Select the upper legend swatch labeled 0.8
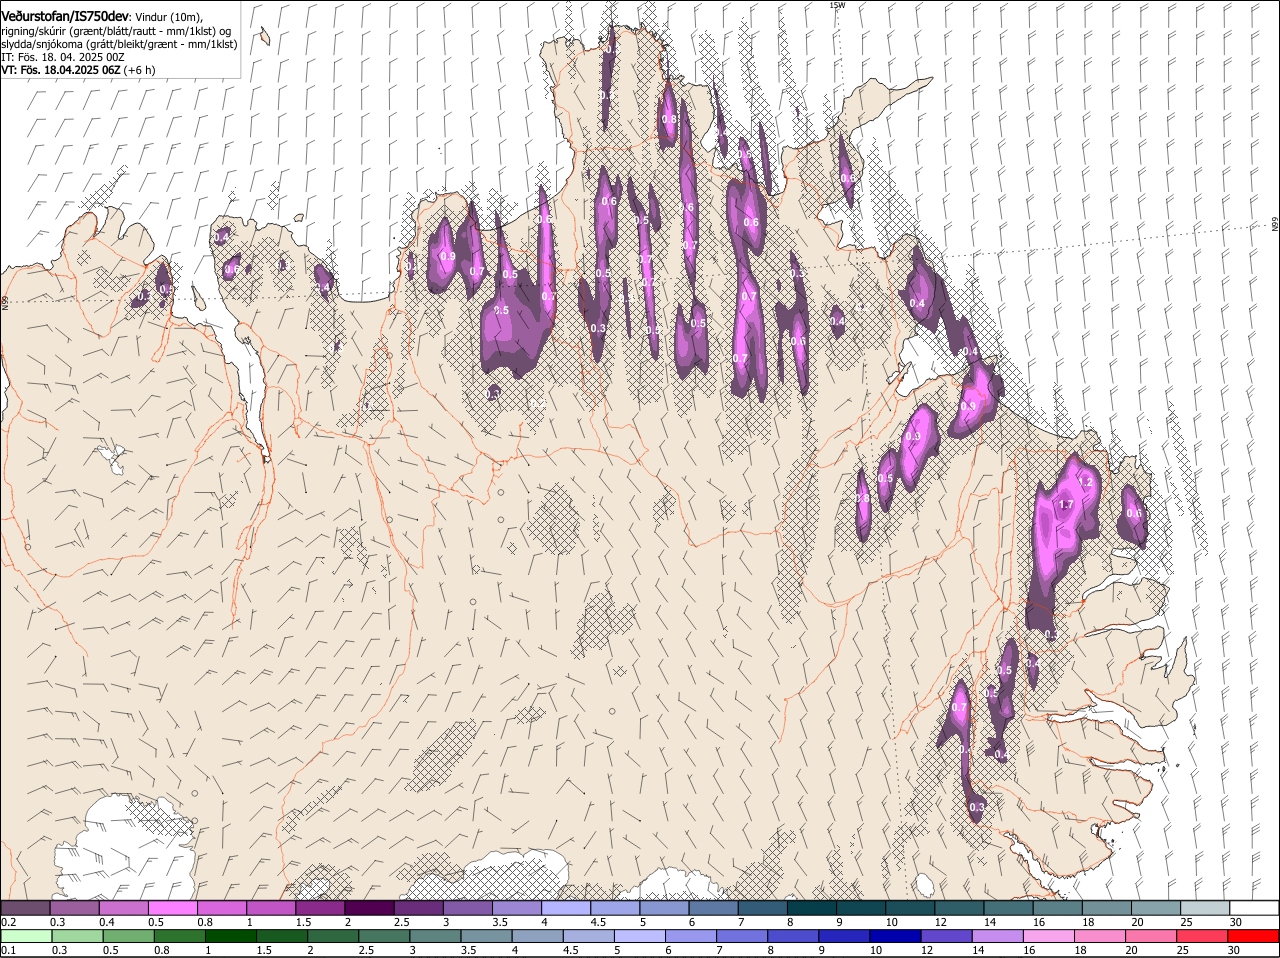This screenshot has height=958, width=1280. pos(221,907)
